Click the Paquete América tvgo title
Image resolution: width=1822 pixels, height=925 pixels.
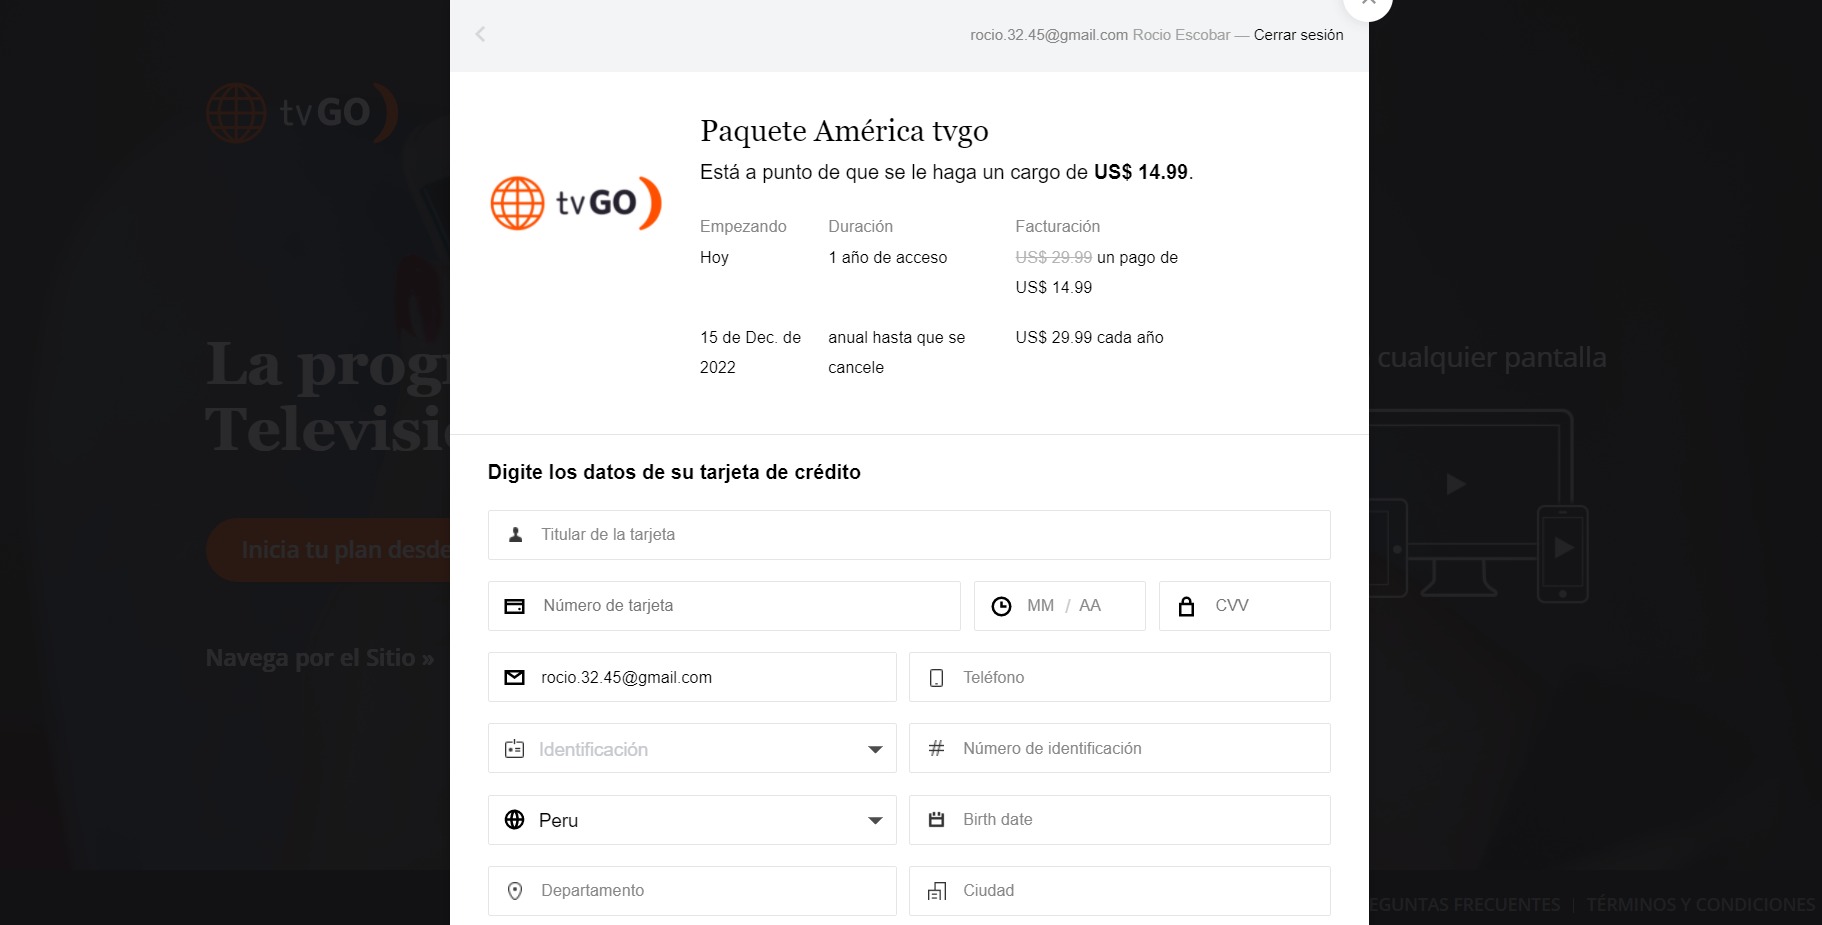[844, 131]
